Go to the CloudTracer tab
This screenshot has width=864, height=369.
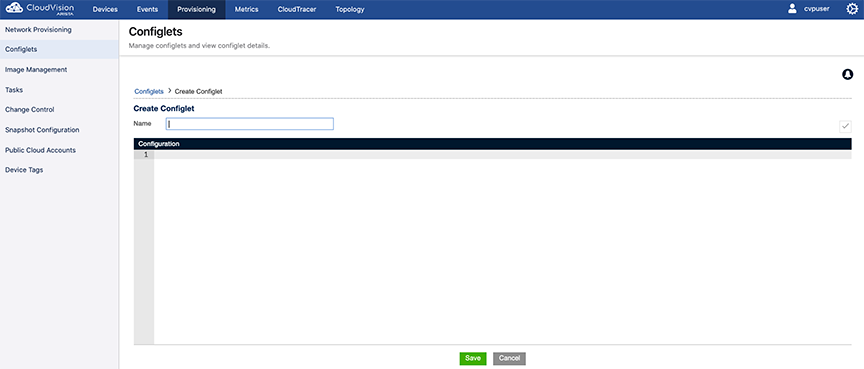[297, 9]
